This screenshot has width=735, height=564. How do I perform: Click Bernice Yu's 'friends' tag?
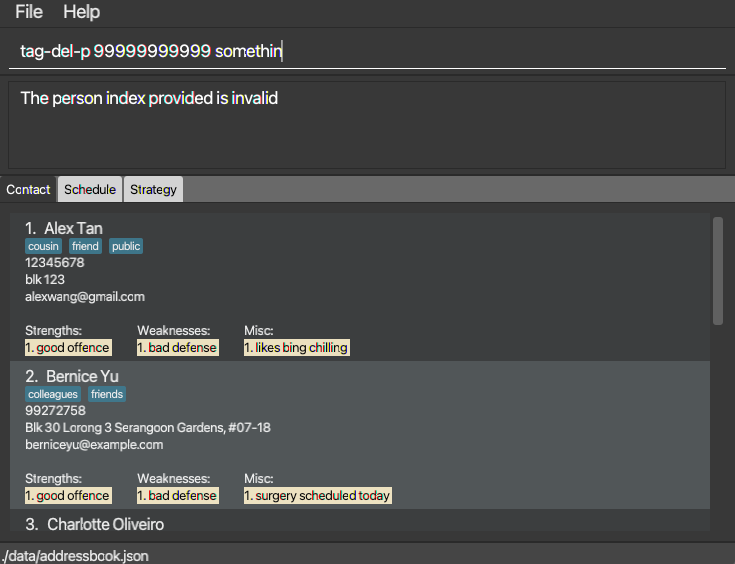pyautogui.click(x=107, y=394)
